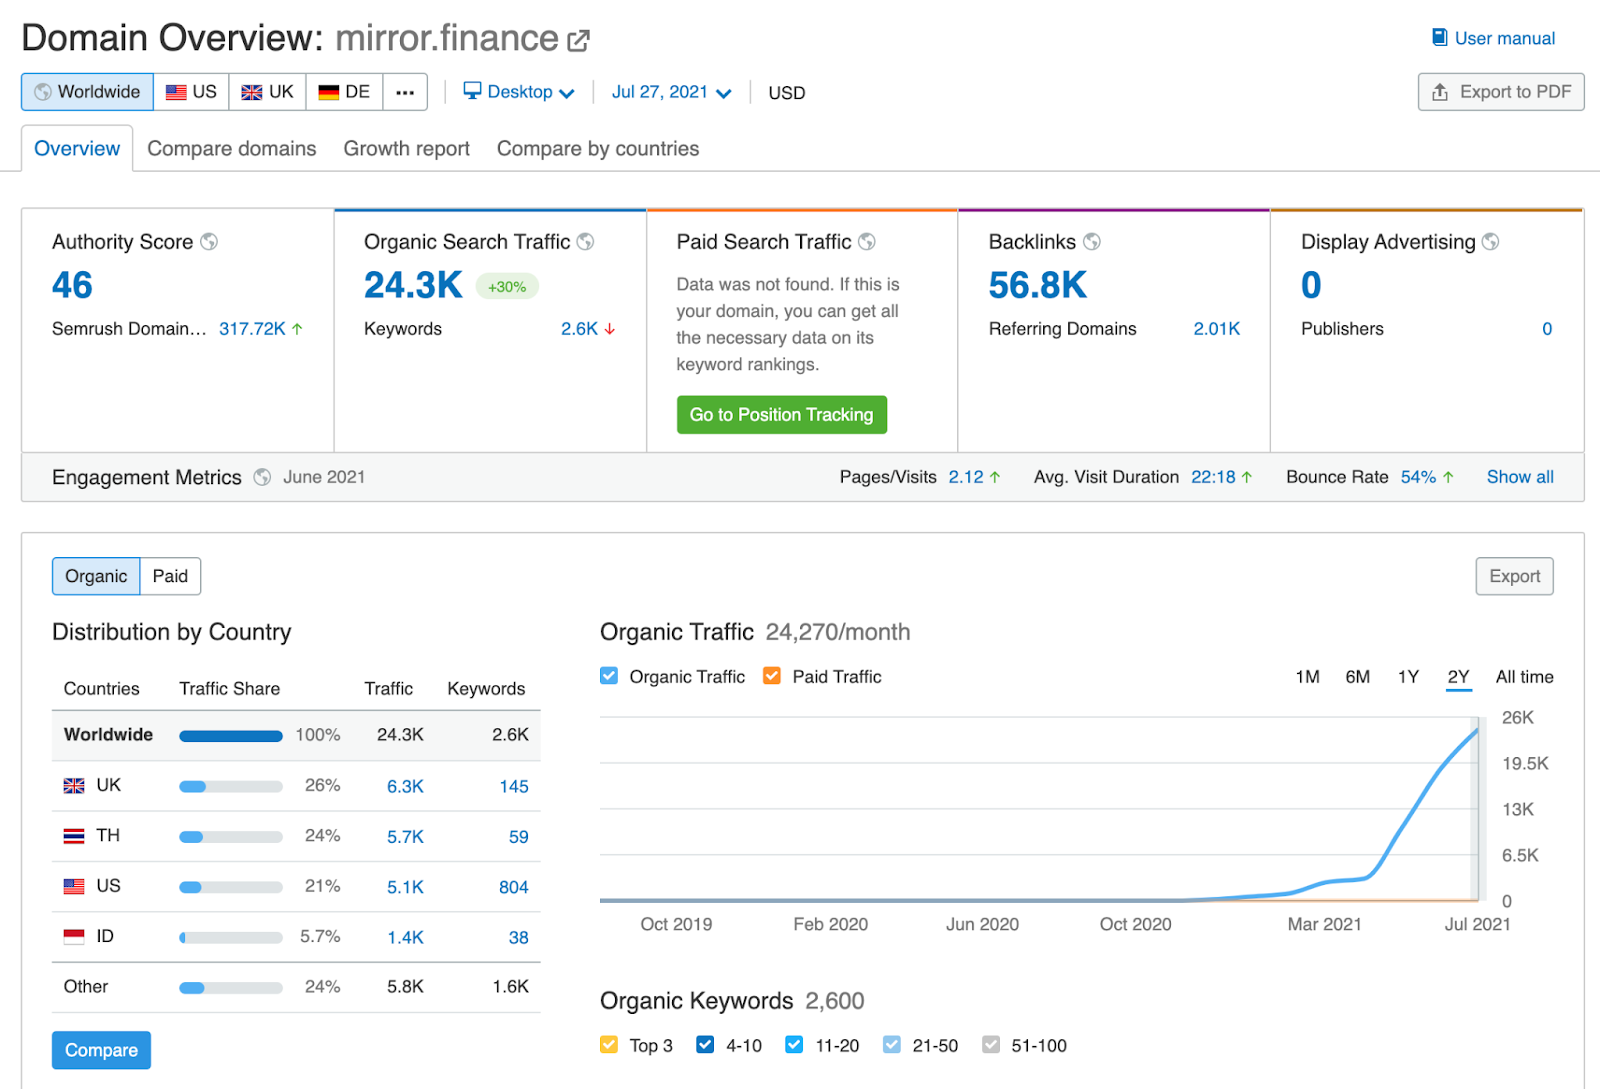1600x1089 pixels.
Task: Click globe icon beside Engagement Metrics
Action: click(262, 477)
